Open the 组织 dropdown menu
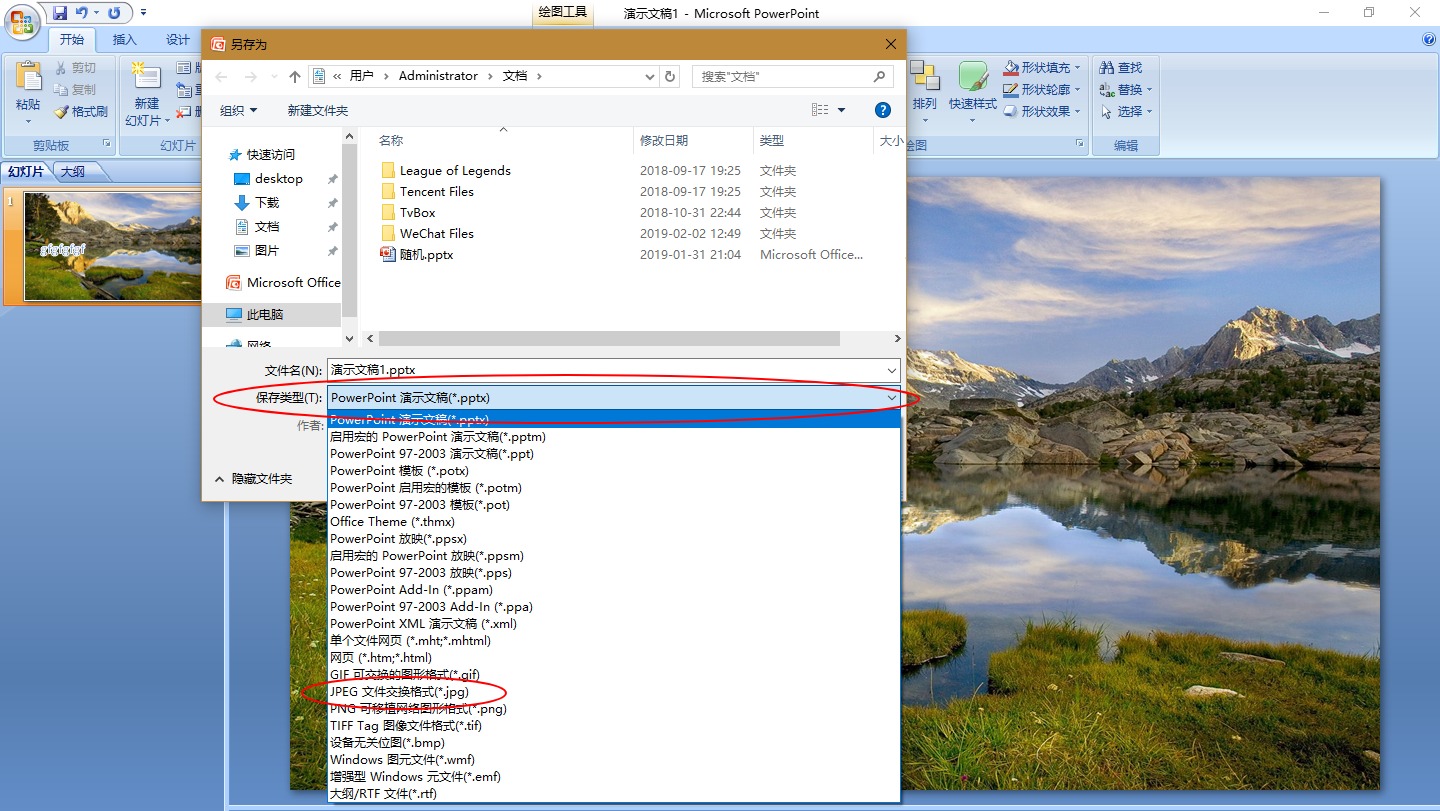This screenshot has height=811, width=1440. [238, 110]
